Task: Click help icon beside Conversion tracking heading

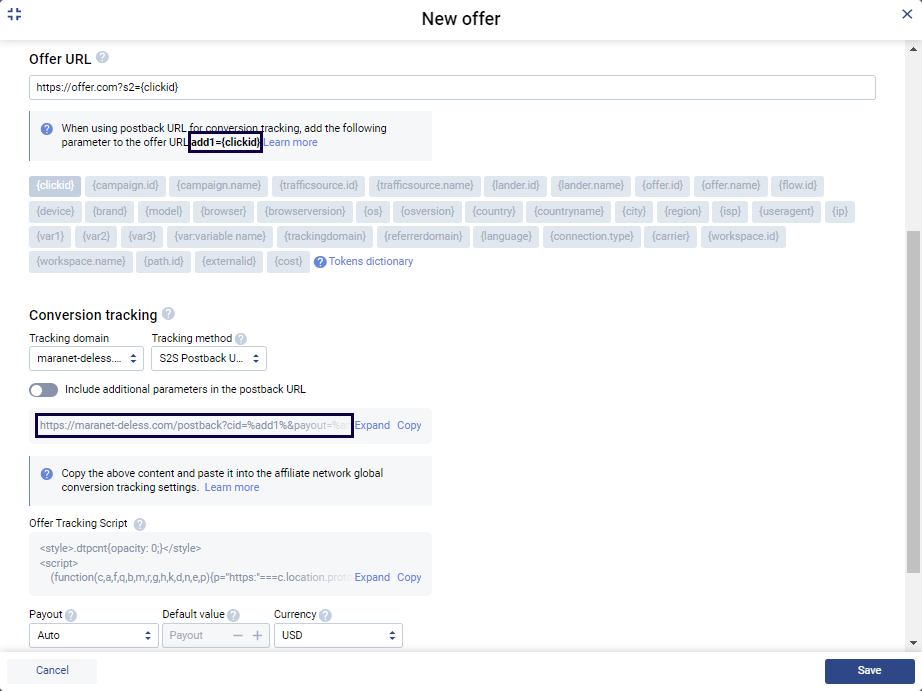Action: point(168,314)
